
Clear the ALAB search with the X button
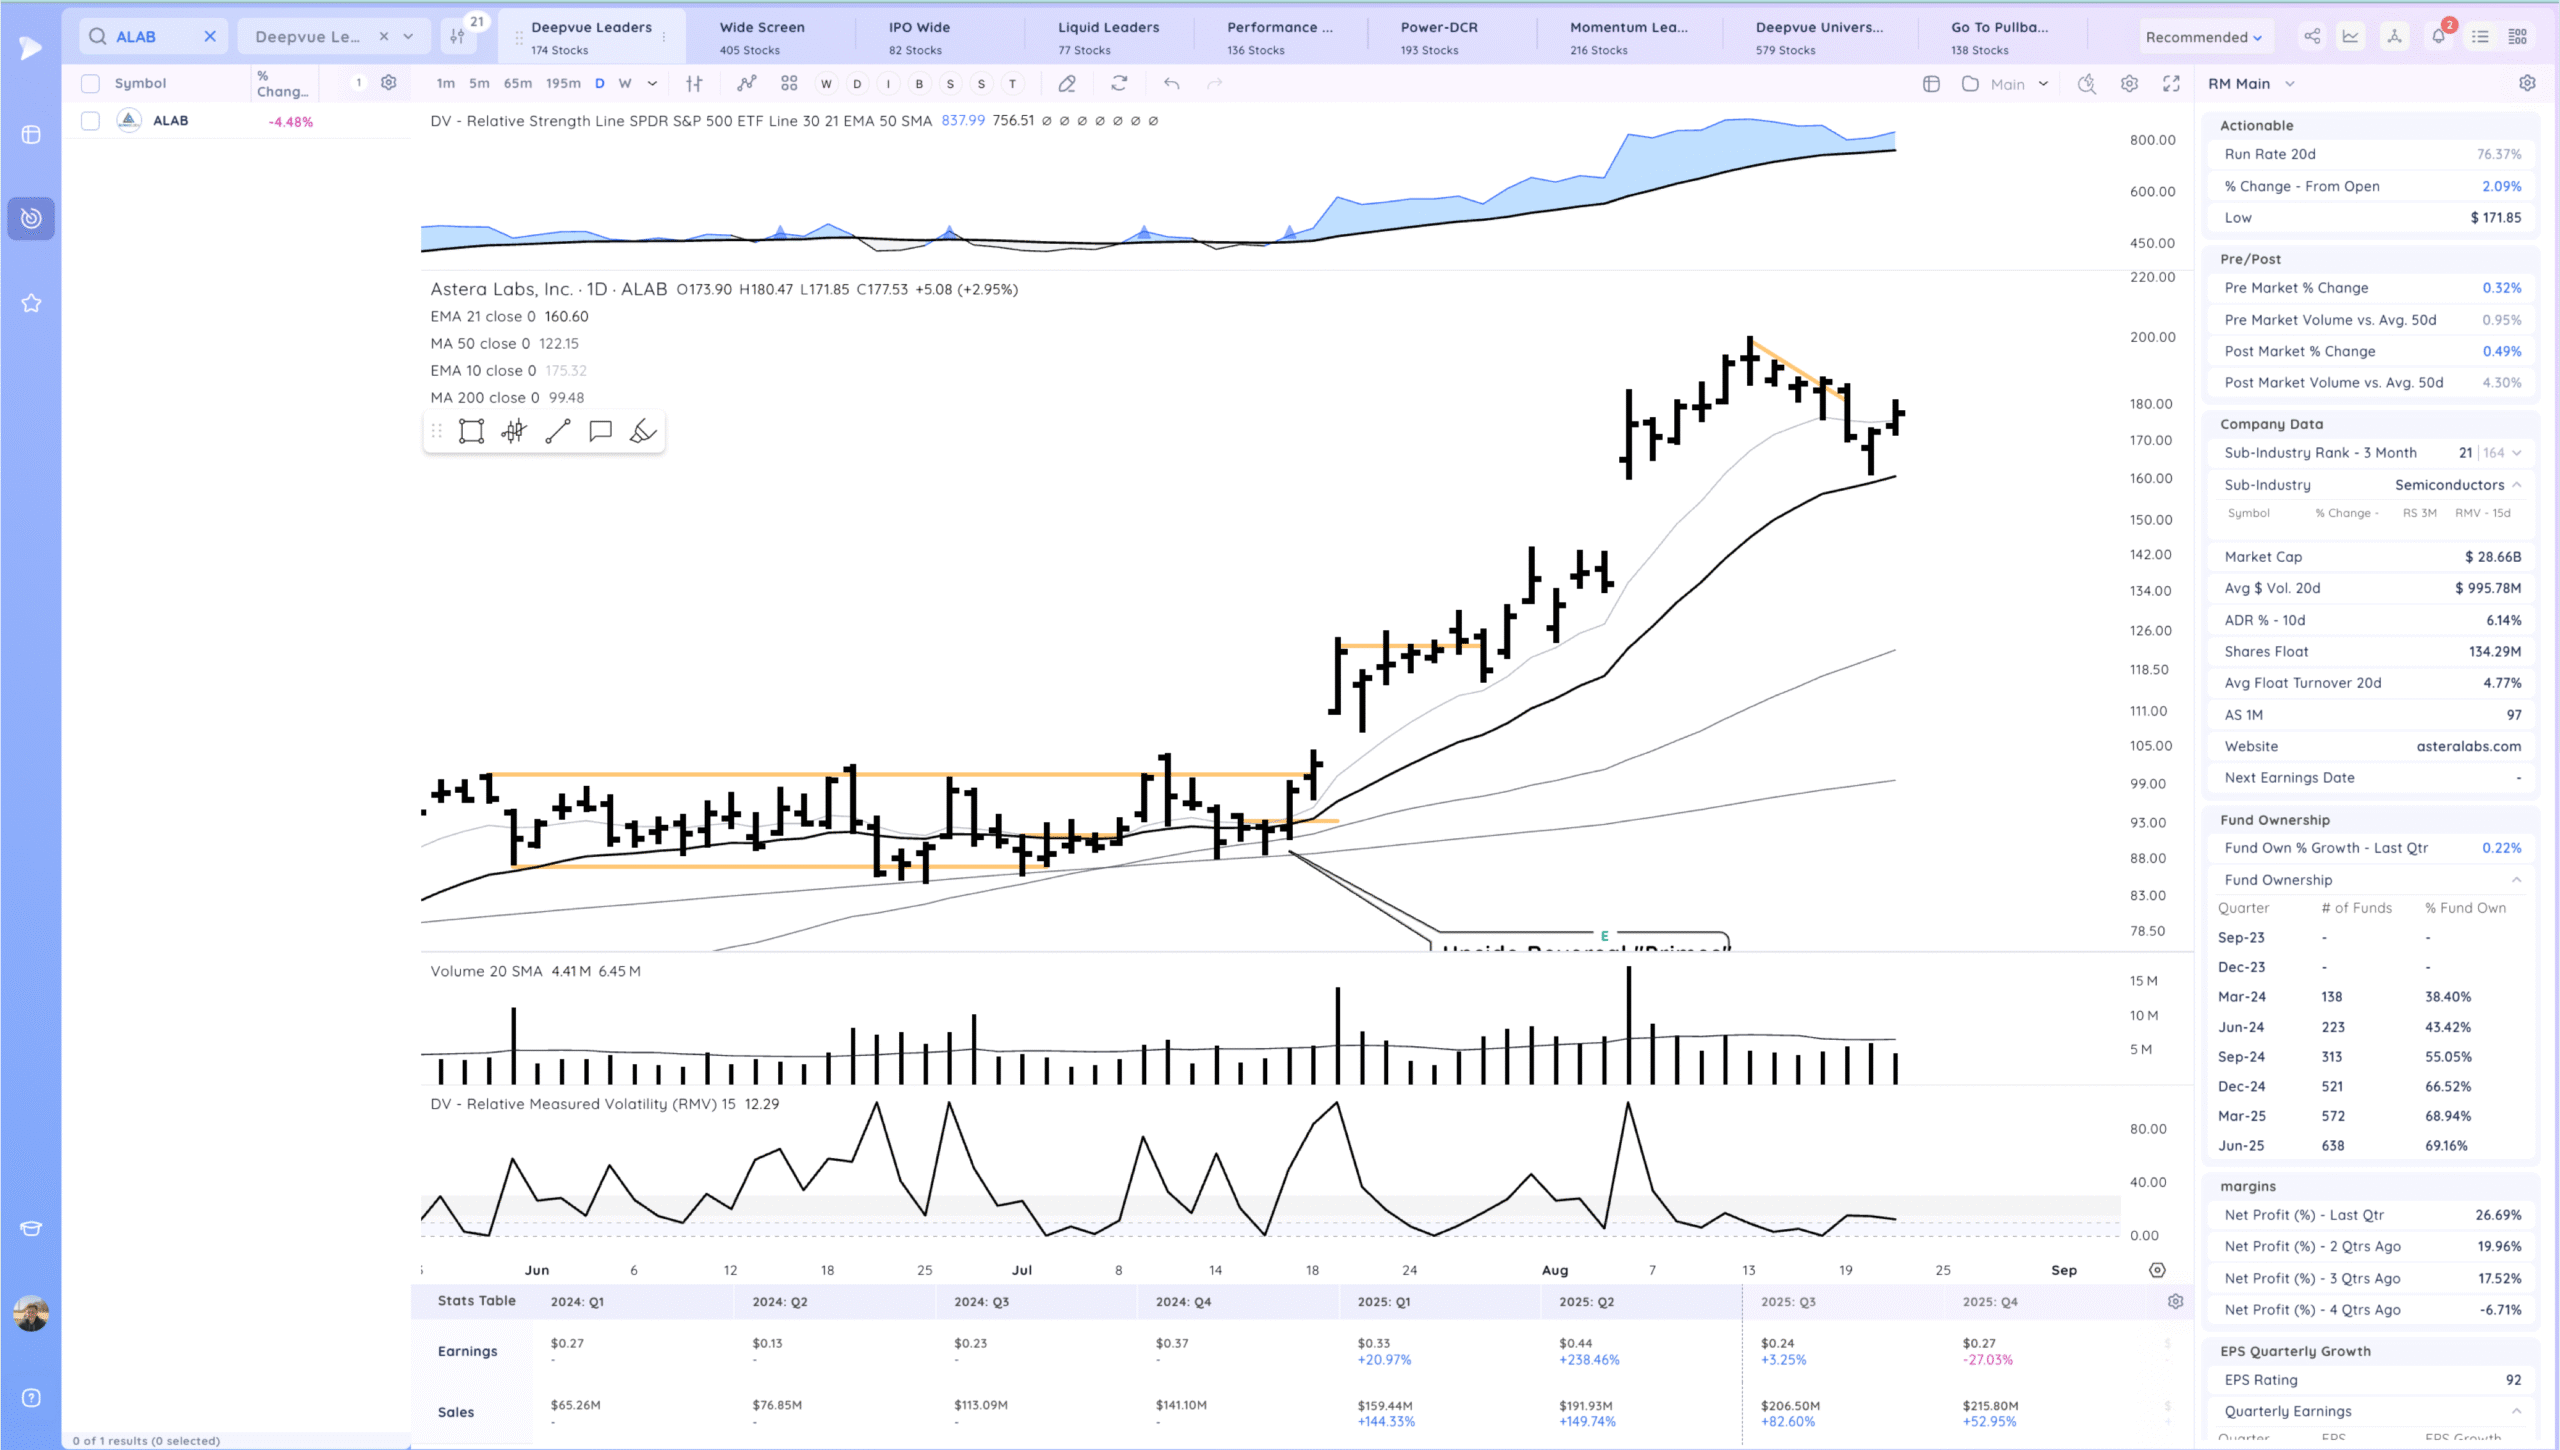coord(210,37)
